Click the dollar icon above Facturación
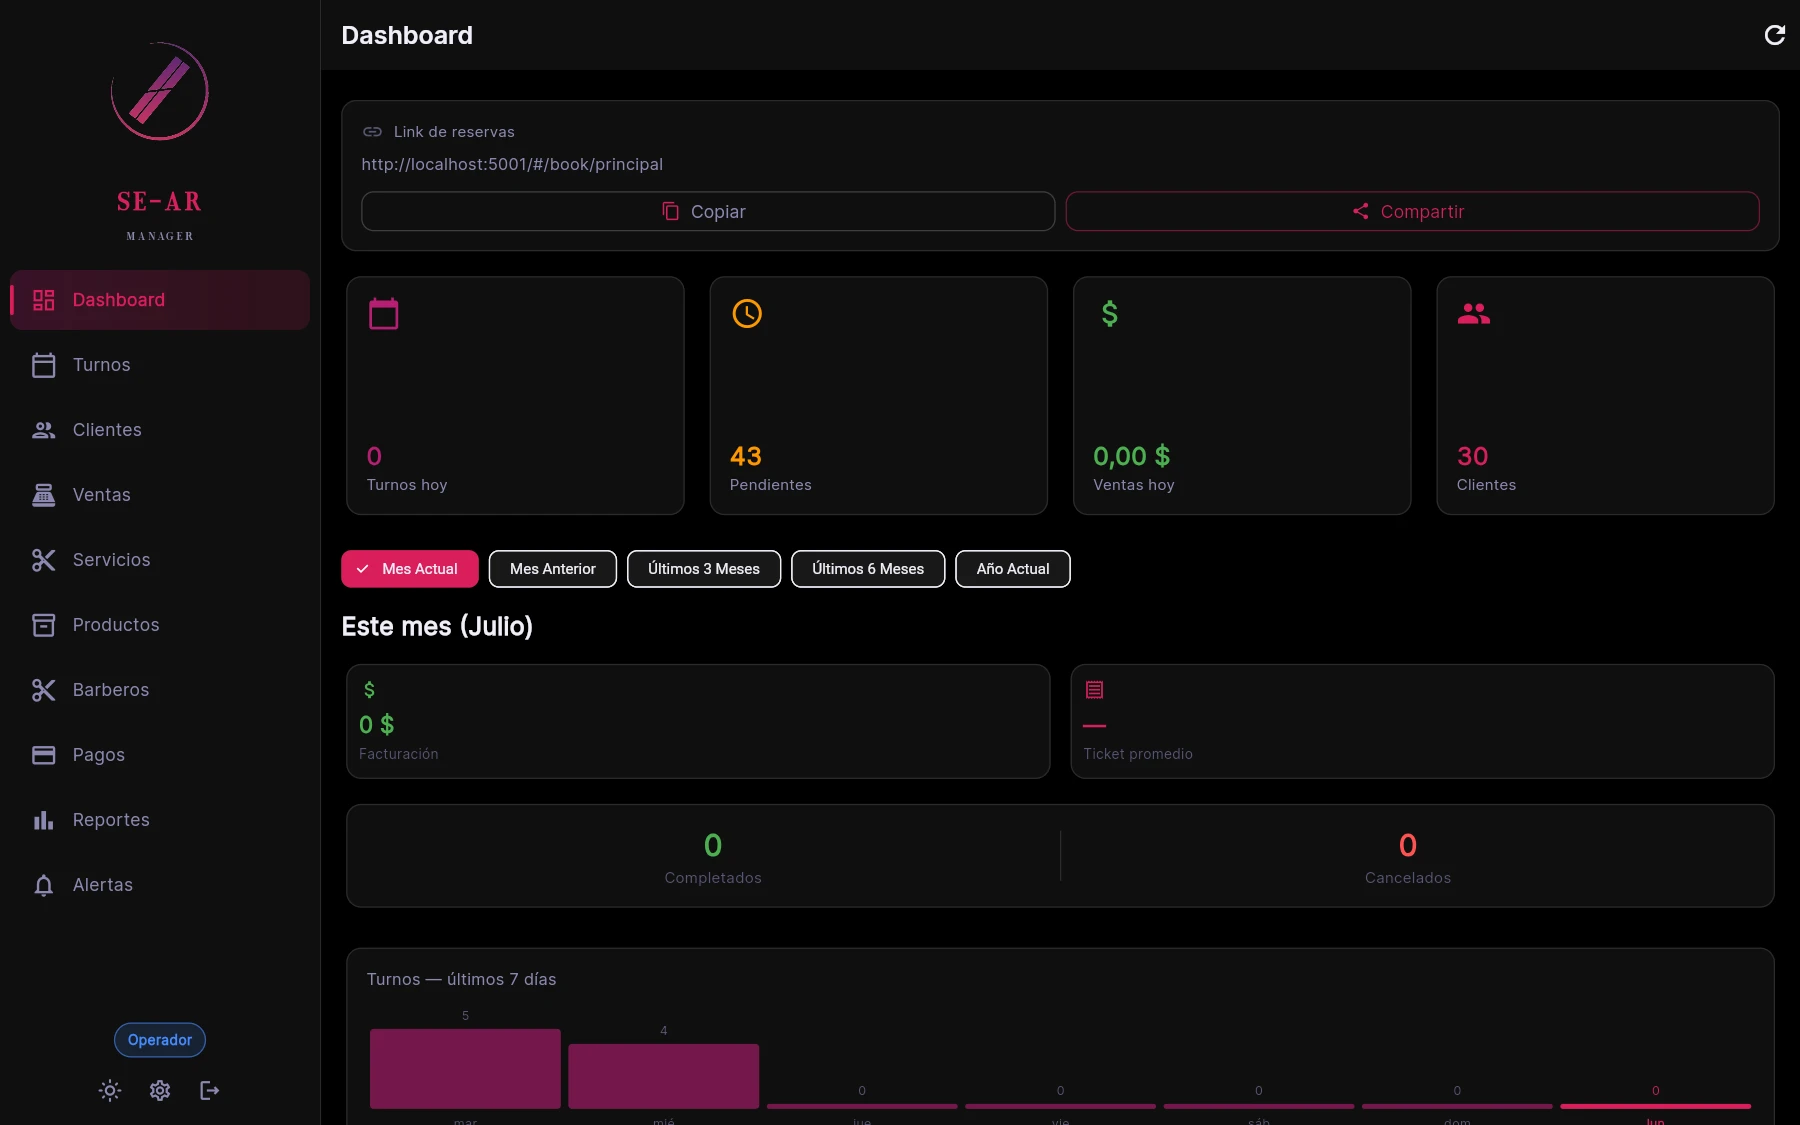The width and height of the screenshot is (1800, 1125). tap(370, 690)
